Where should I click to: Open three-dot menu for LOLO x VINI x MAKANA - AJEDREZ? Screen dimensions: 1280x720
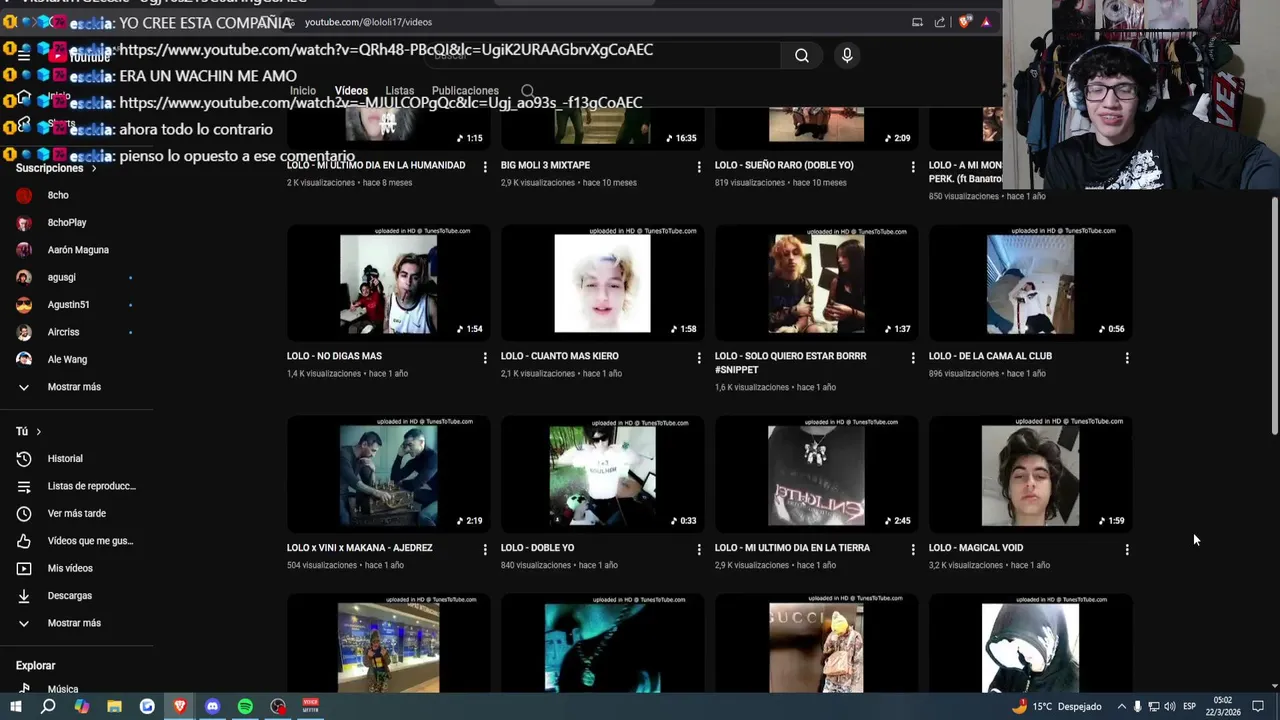(485, 549)
